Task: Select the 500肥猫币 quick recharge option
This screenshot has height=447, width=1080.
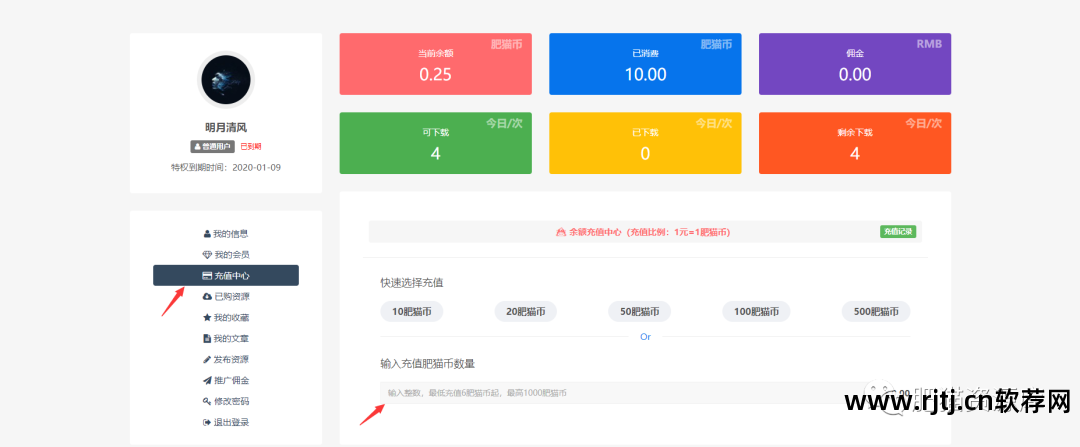Action: click(876, 312)
